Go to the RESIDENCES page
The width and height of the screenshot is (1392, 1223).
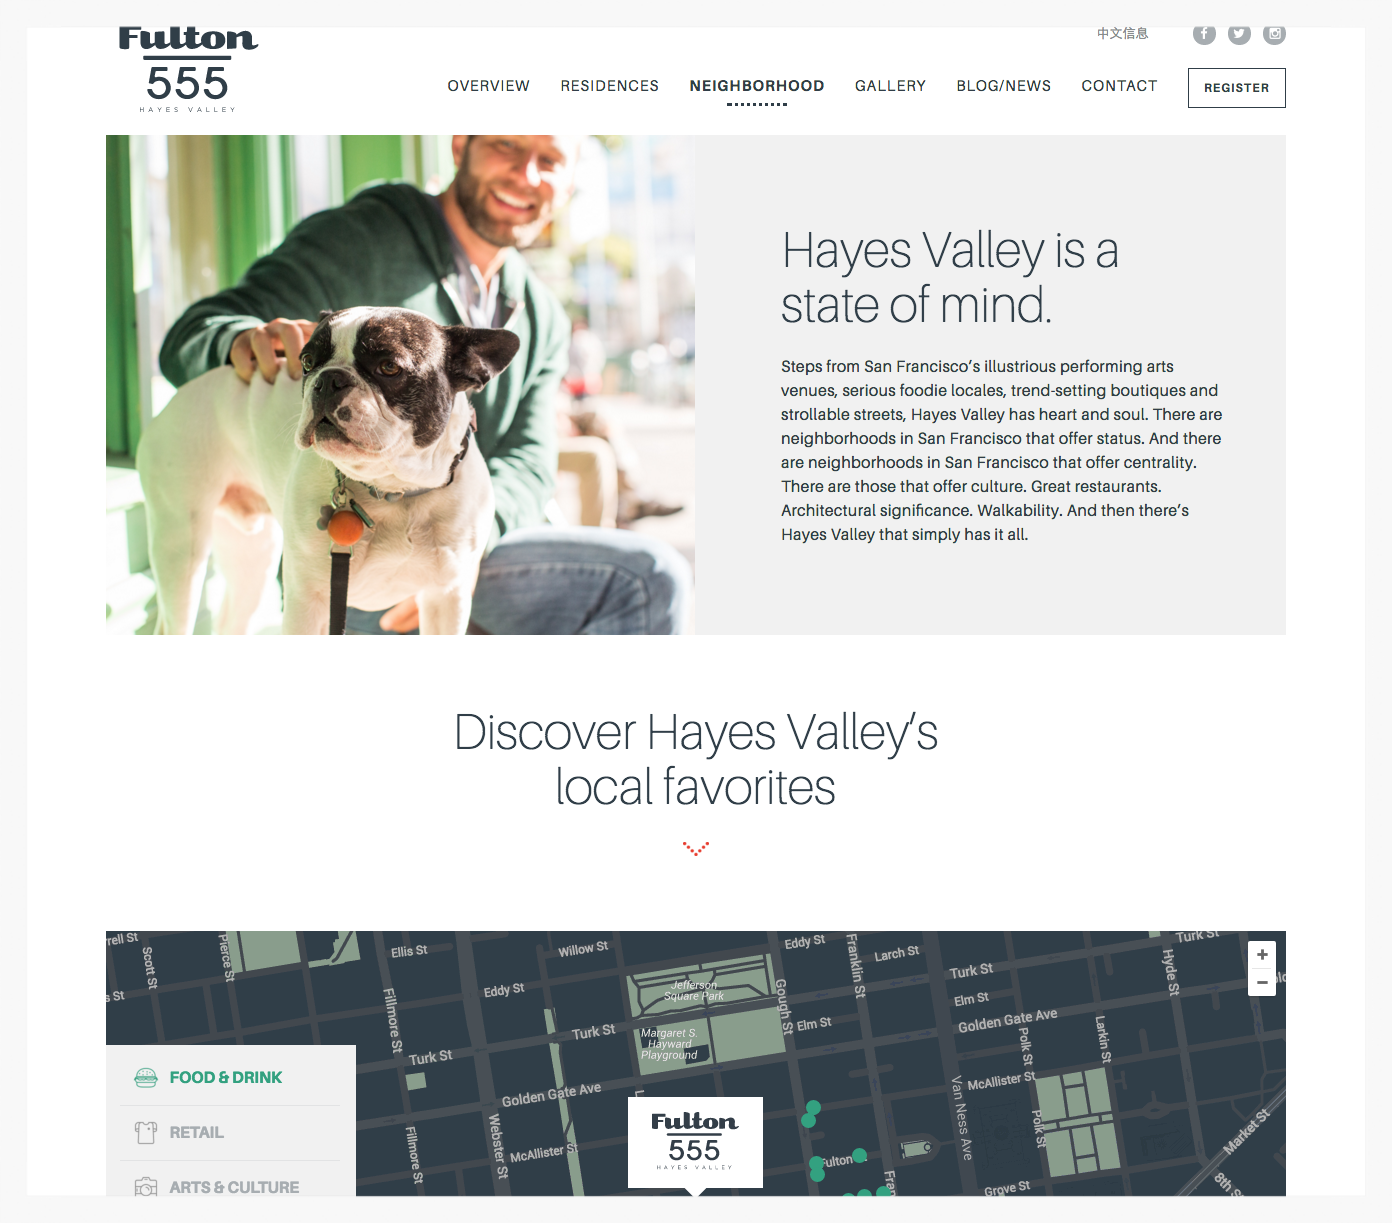(609, 86)
